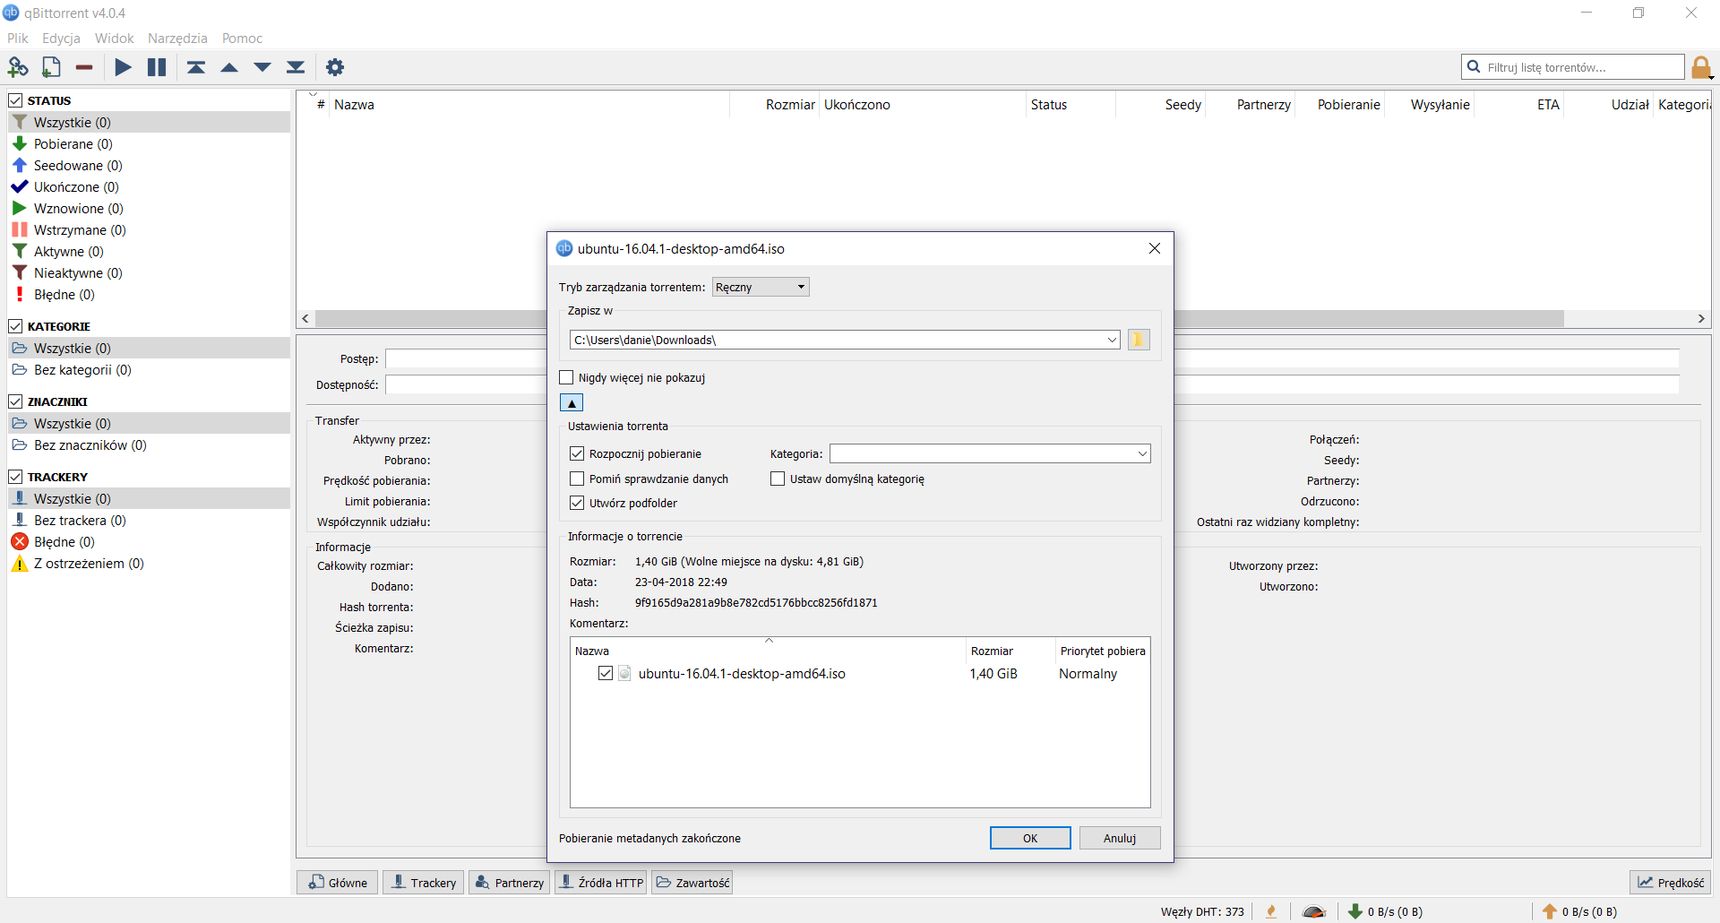
Task: Click the add torrent link icon
Action: [x=18, y=67]
